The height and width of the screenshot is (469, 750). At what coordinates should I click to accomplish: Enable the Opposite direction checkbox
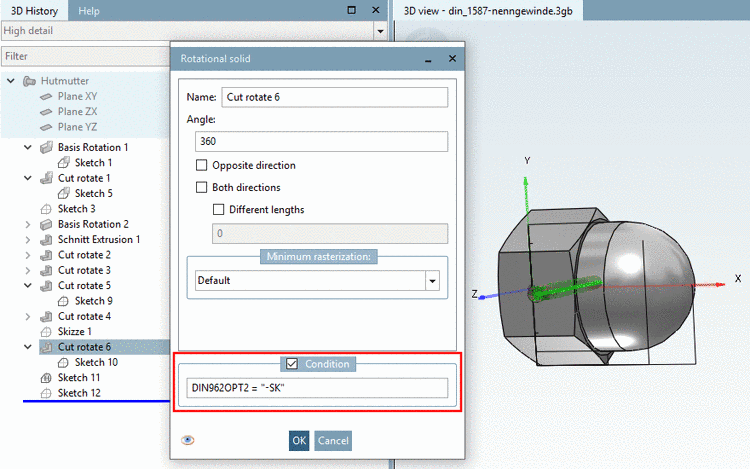pos(201,165)
